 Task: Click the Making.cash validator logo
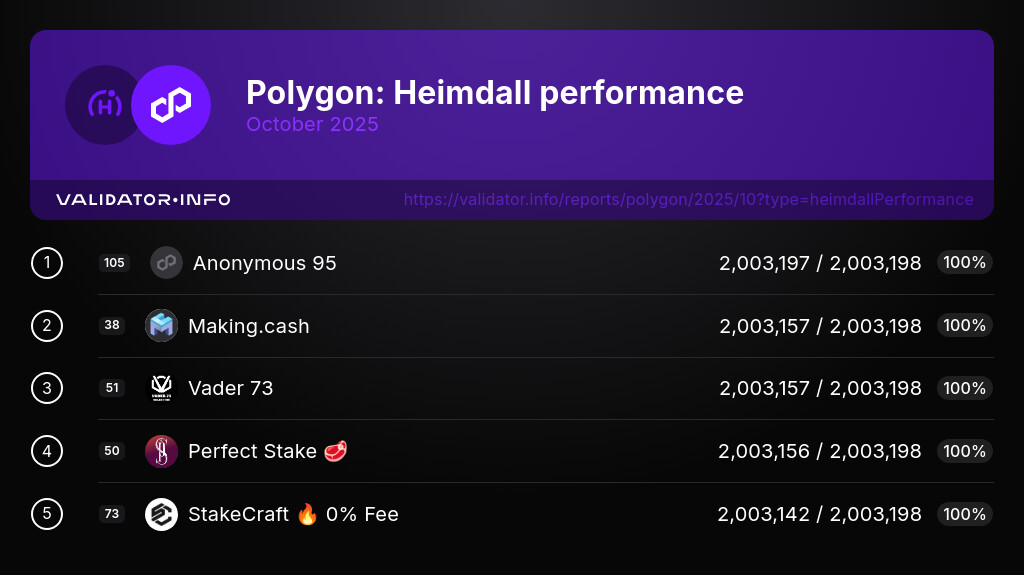161,326
